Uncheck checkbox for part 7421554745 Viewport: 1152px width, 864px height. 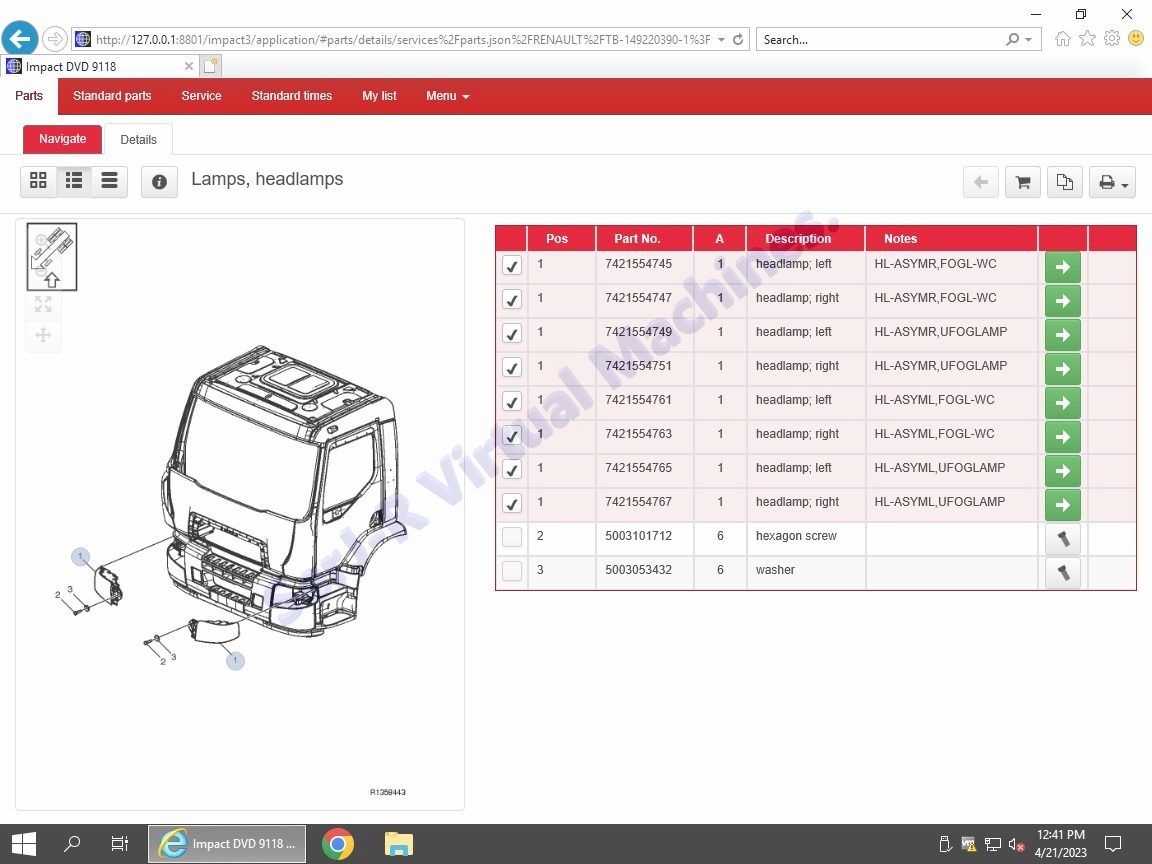tap(512, 265)
